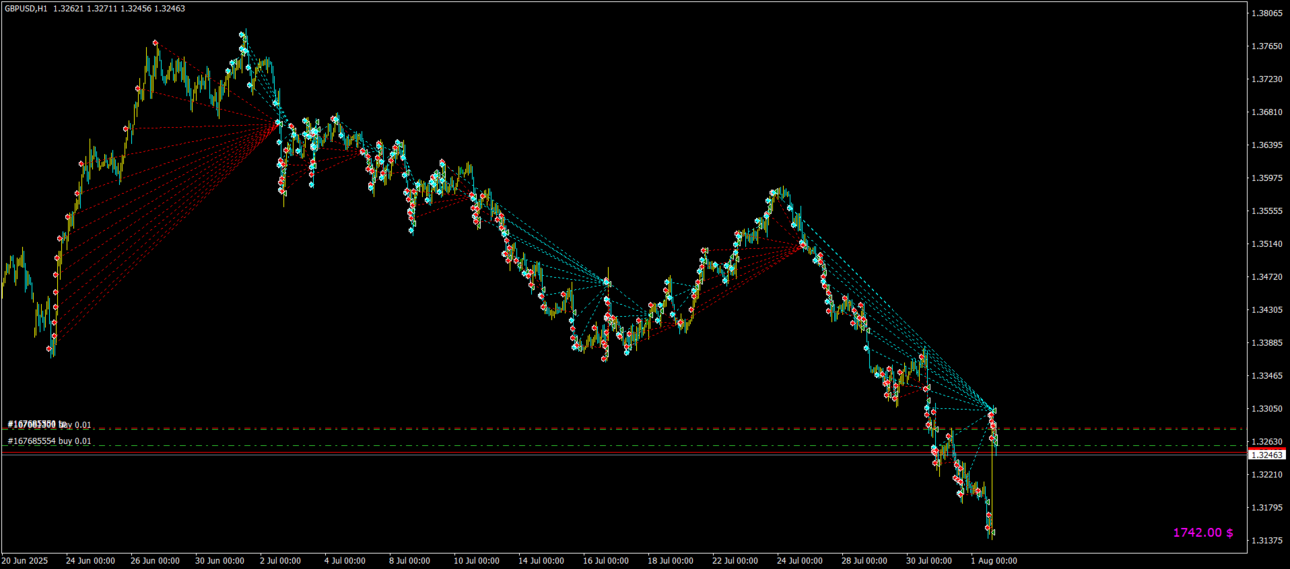Click the 30 Jul 00:00 time label
The image size is (1290, 569).
tap(927, 561)
